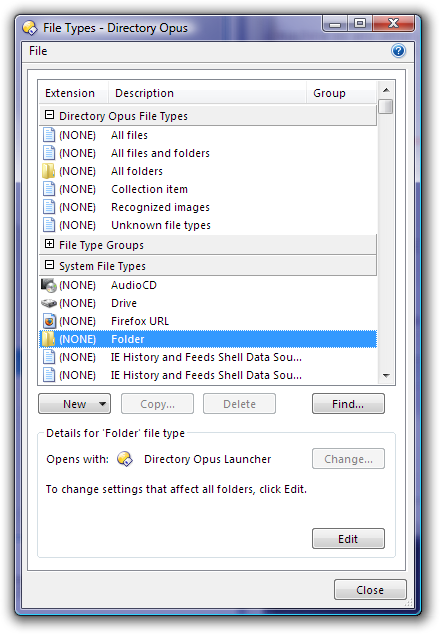Viewport: 440px width, 634px height.
Task: Select the Unknown file types entry
Action: tap(208, 225)
